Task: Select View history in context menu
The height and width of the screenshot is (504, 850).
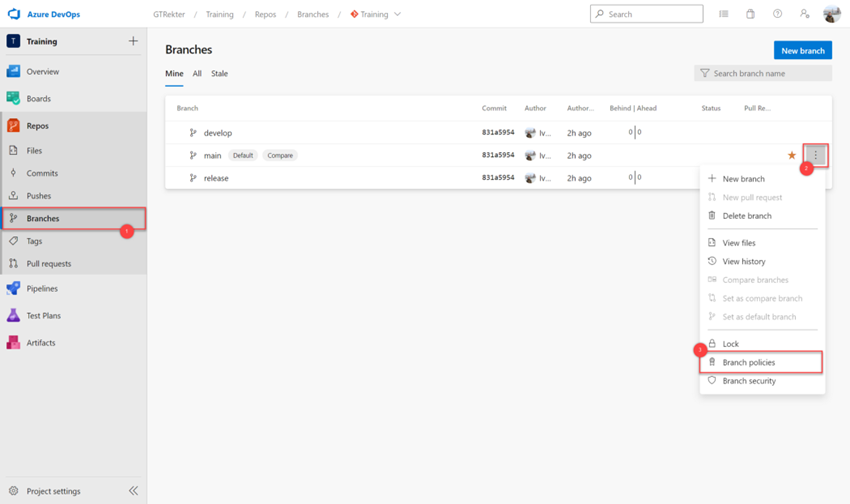Action: click(x=762, y=261)
